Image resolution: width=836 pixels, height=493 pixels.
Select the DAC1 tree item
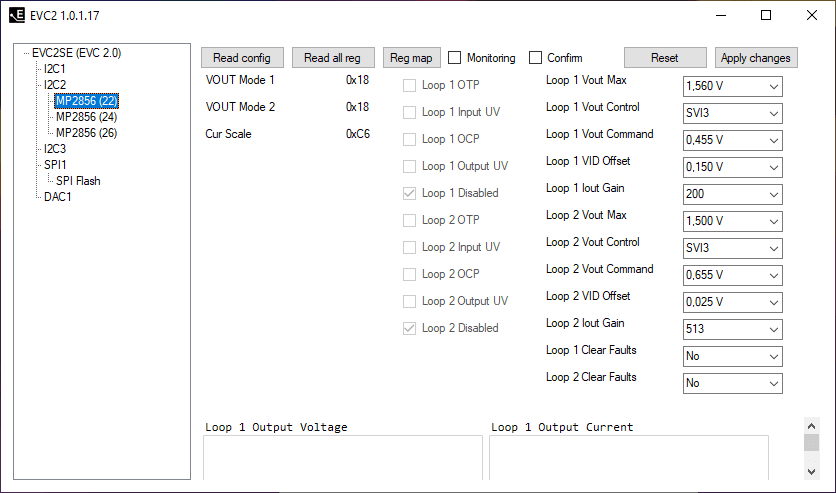coord(58,197)
